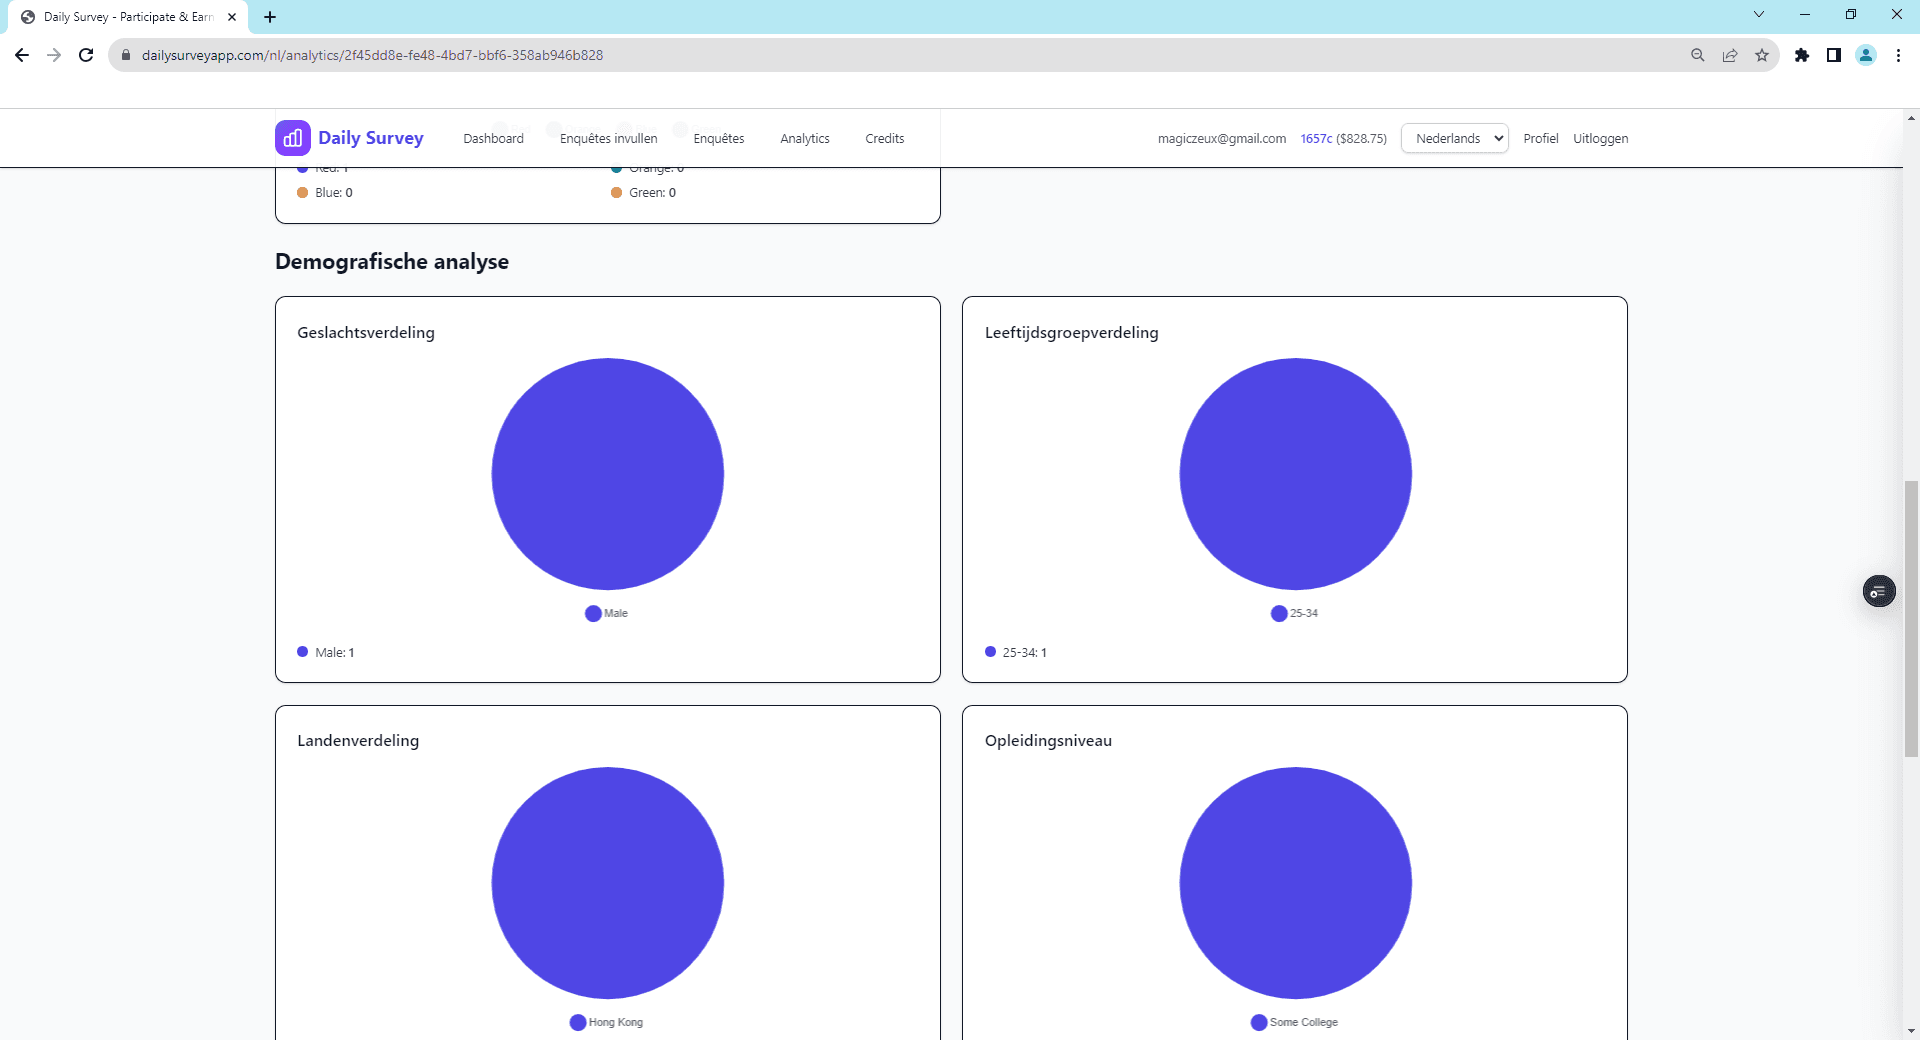Go to the Dashboard menu item
The image size is (1920, 1040).
[x=493, y=138]
